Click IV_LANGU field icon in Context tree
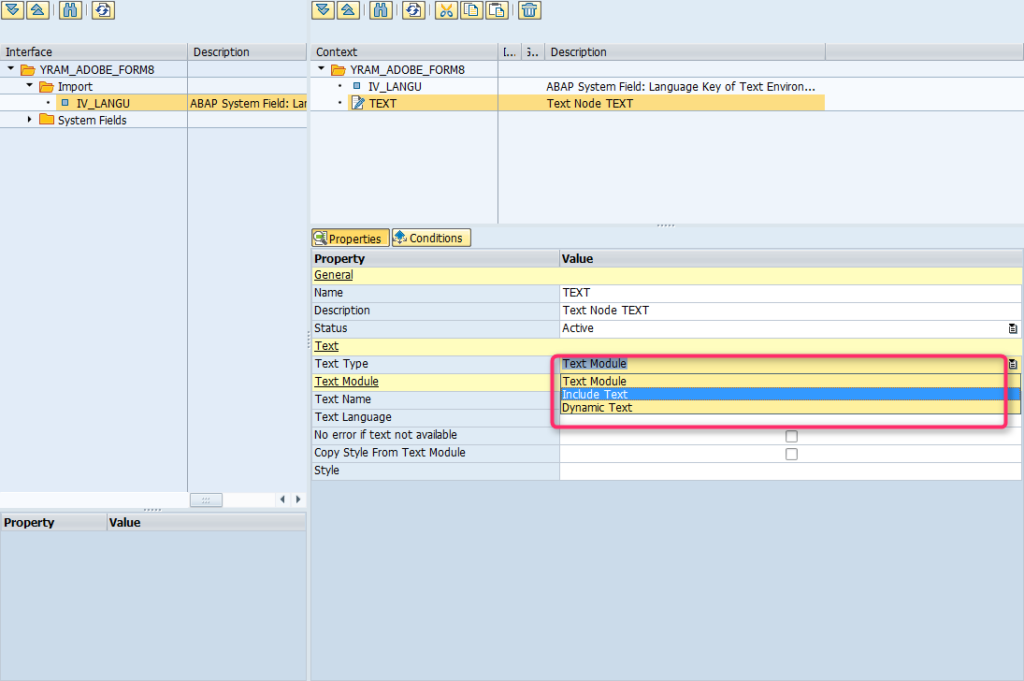 357,86
